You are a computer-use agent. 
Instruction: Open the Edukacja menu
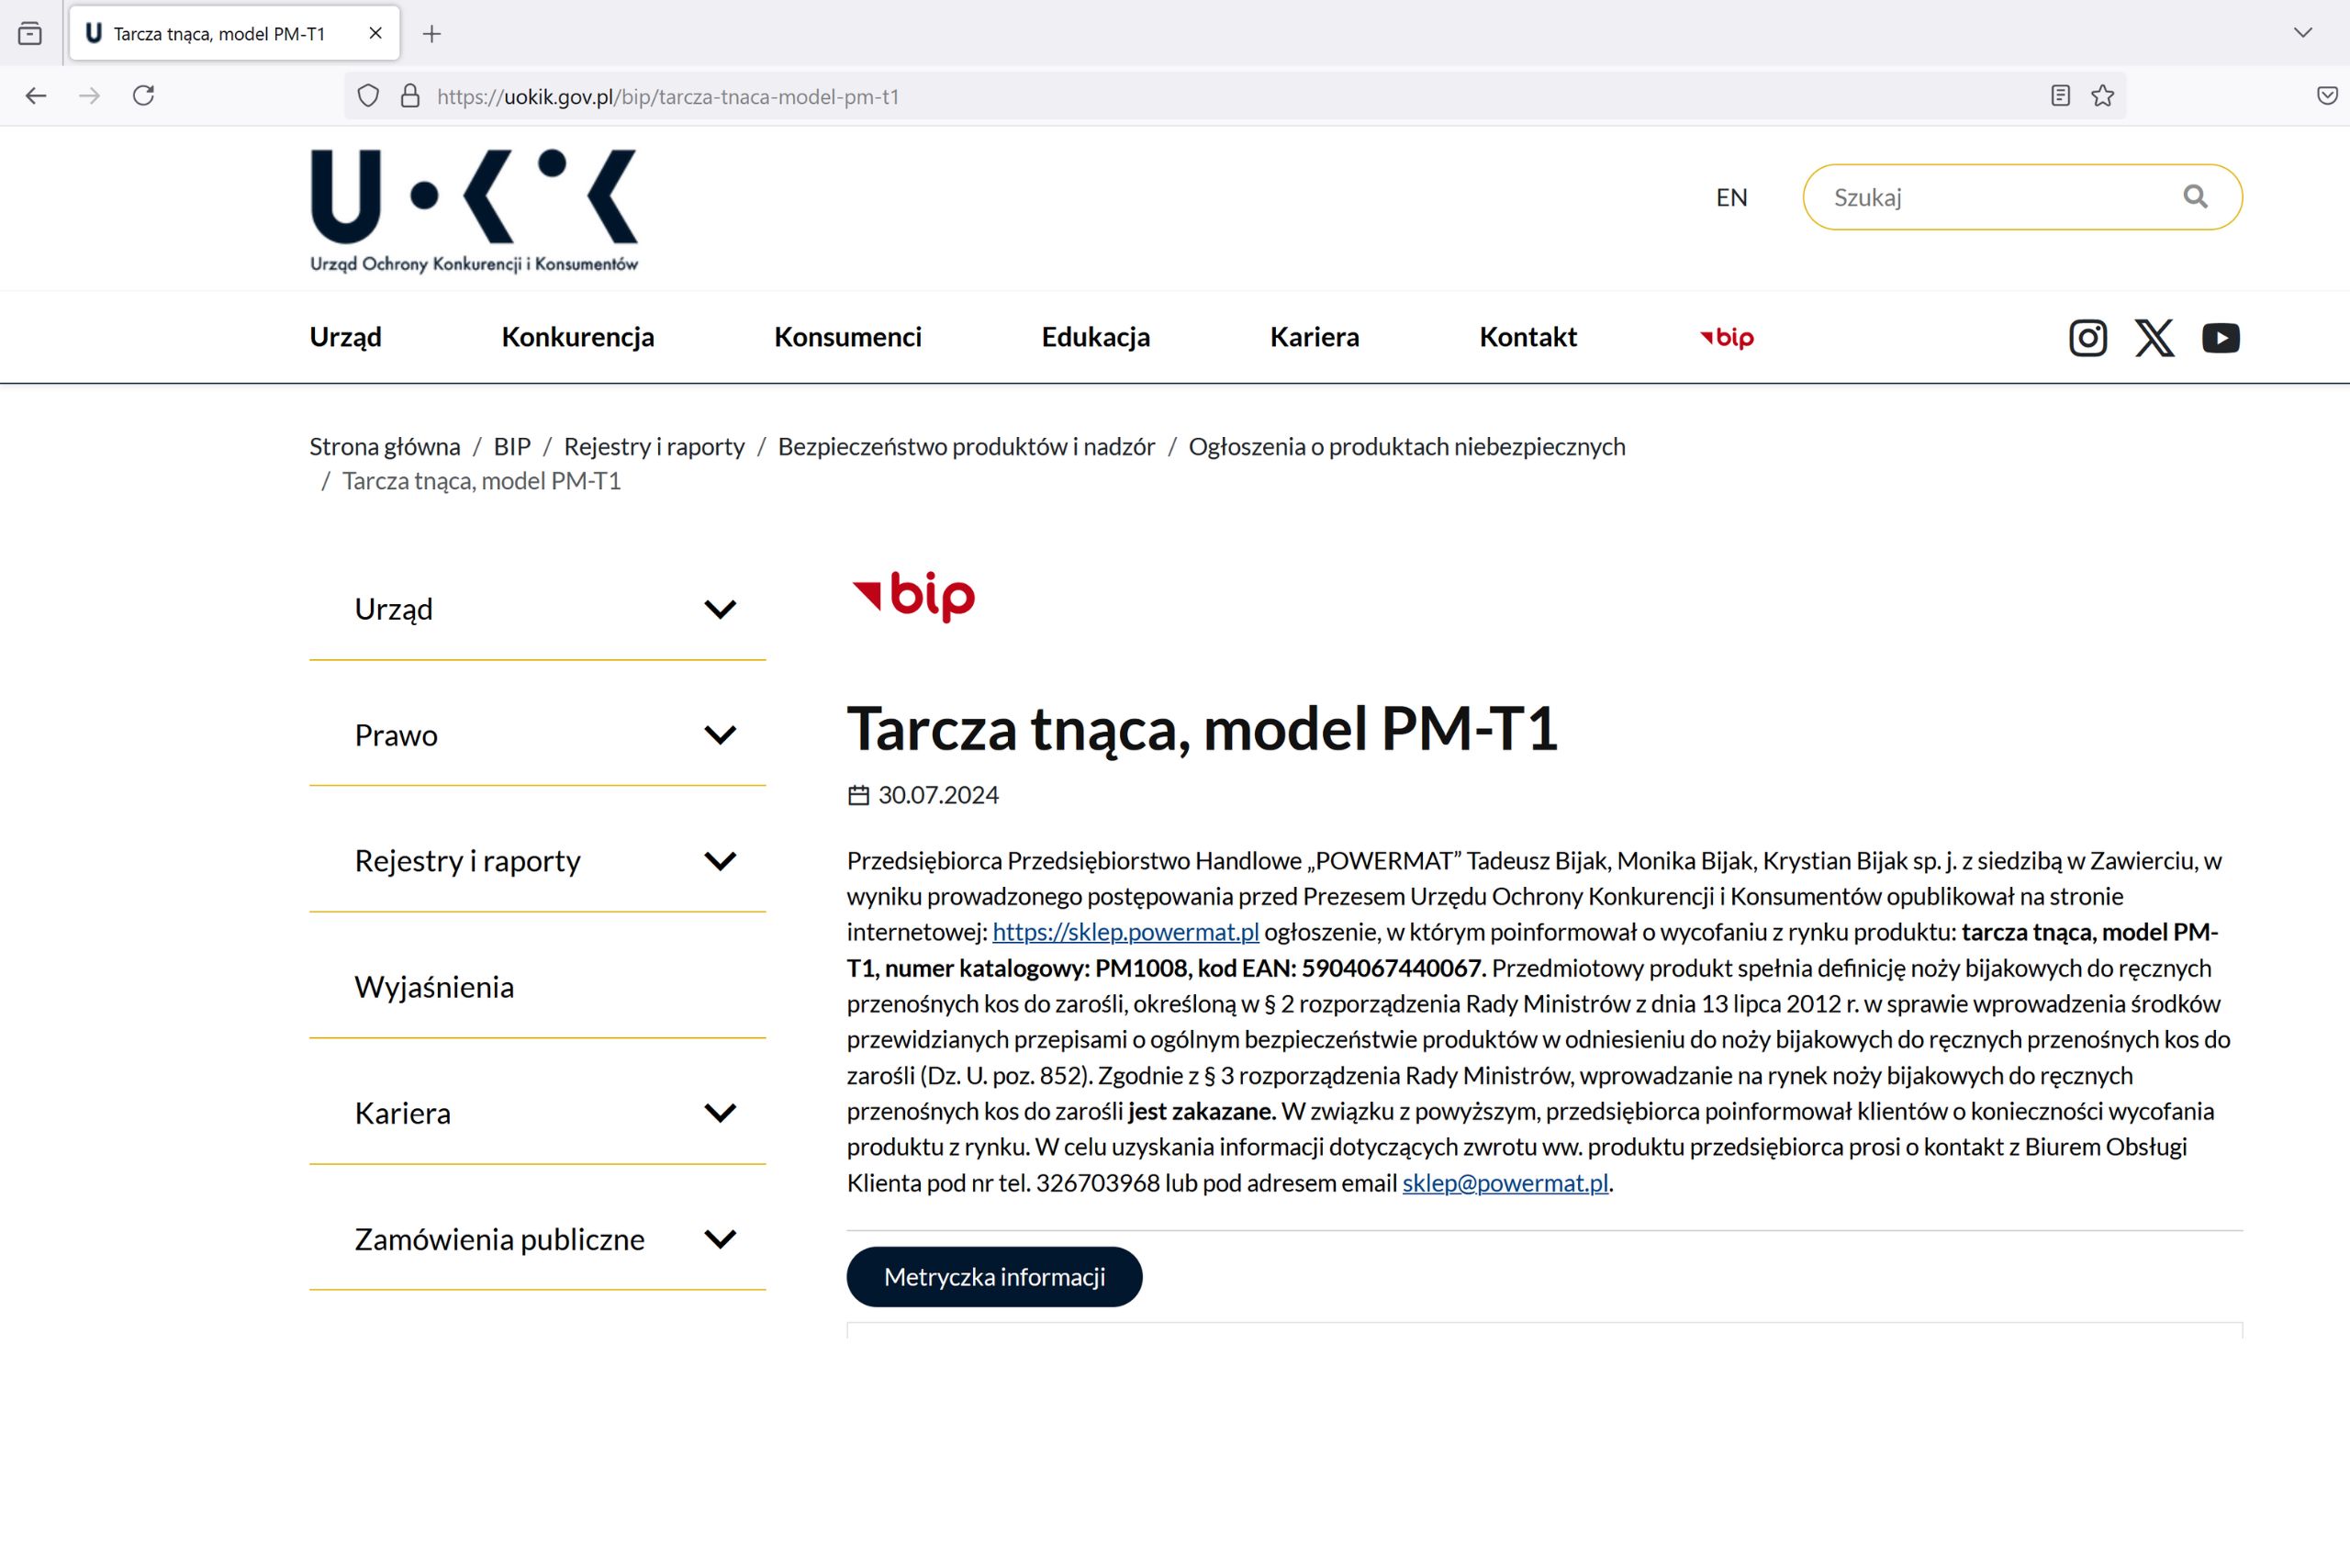point(1096,337)
